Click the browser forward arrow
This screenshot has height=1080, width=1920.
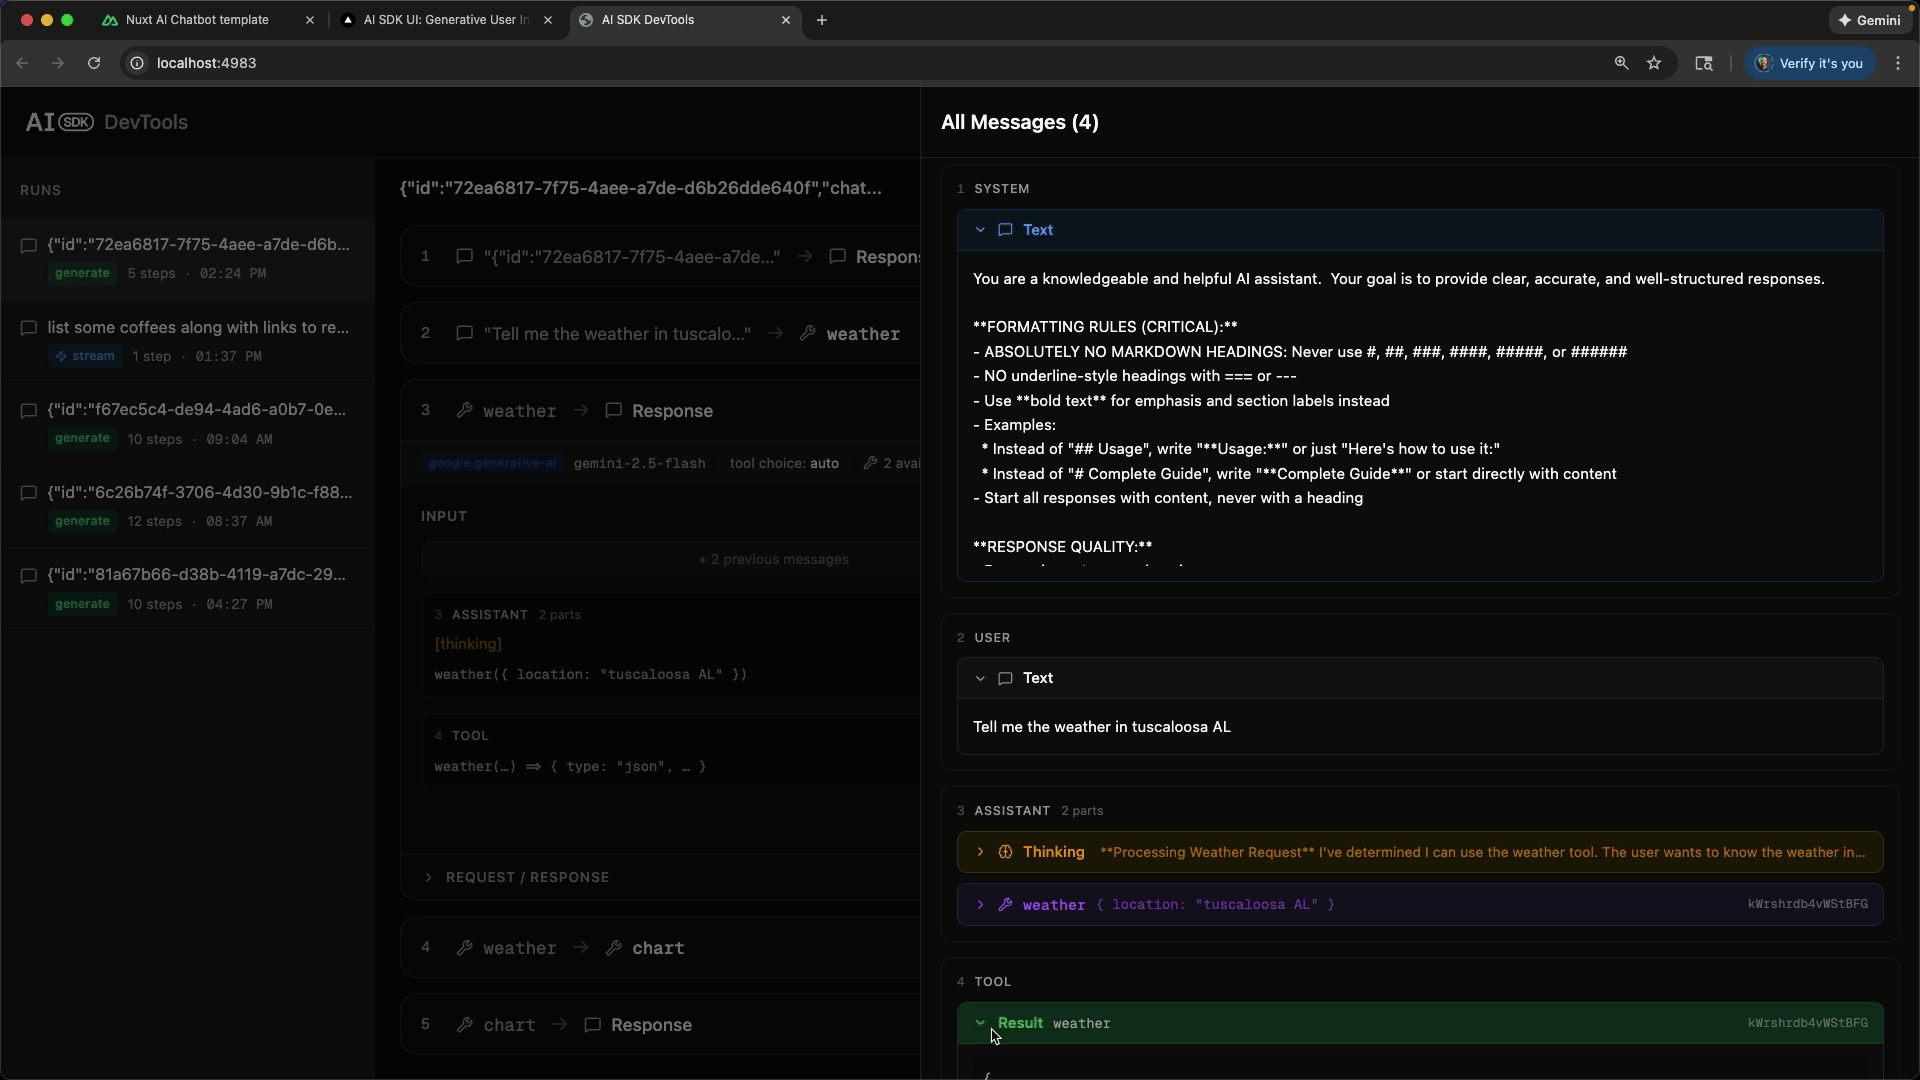58,63
